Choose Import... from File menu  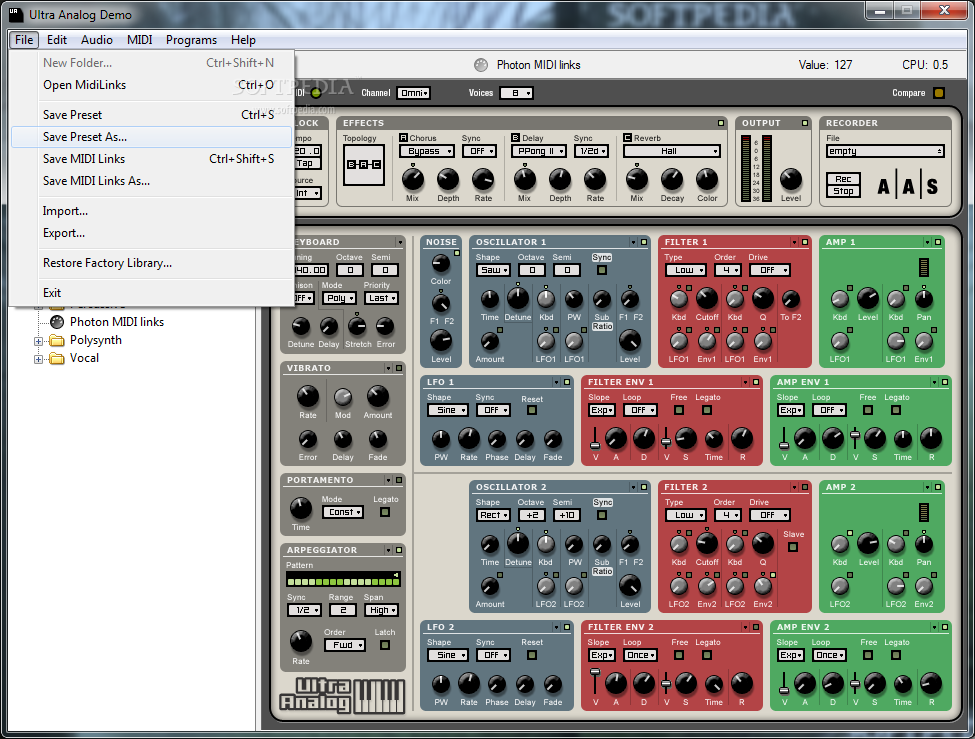click(x=151, y=211)
